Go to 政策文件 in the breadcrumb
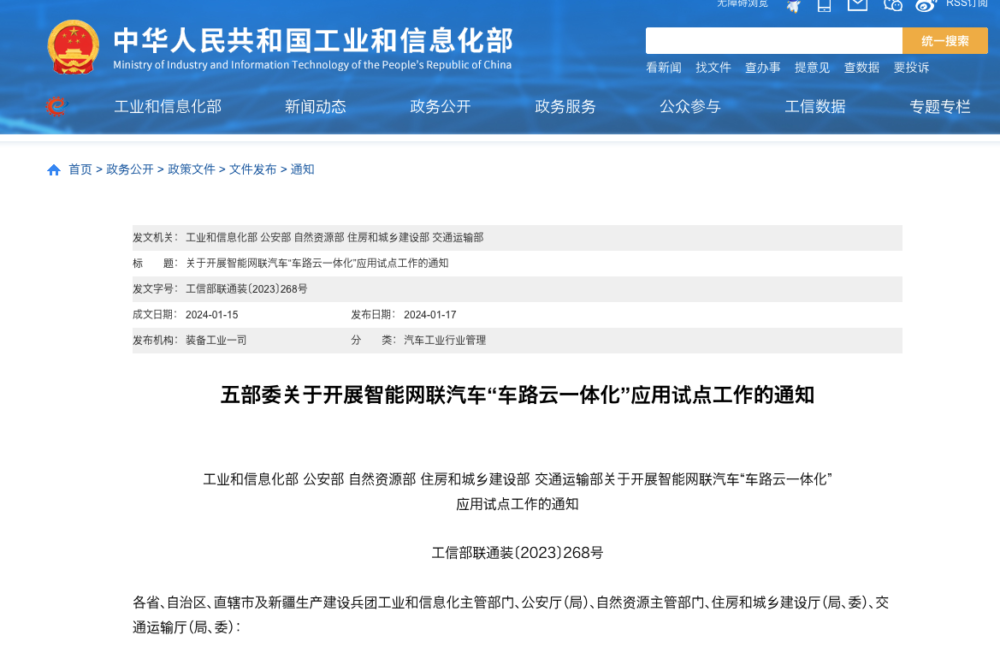The image size is (1000, 653). point(191,170)
